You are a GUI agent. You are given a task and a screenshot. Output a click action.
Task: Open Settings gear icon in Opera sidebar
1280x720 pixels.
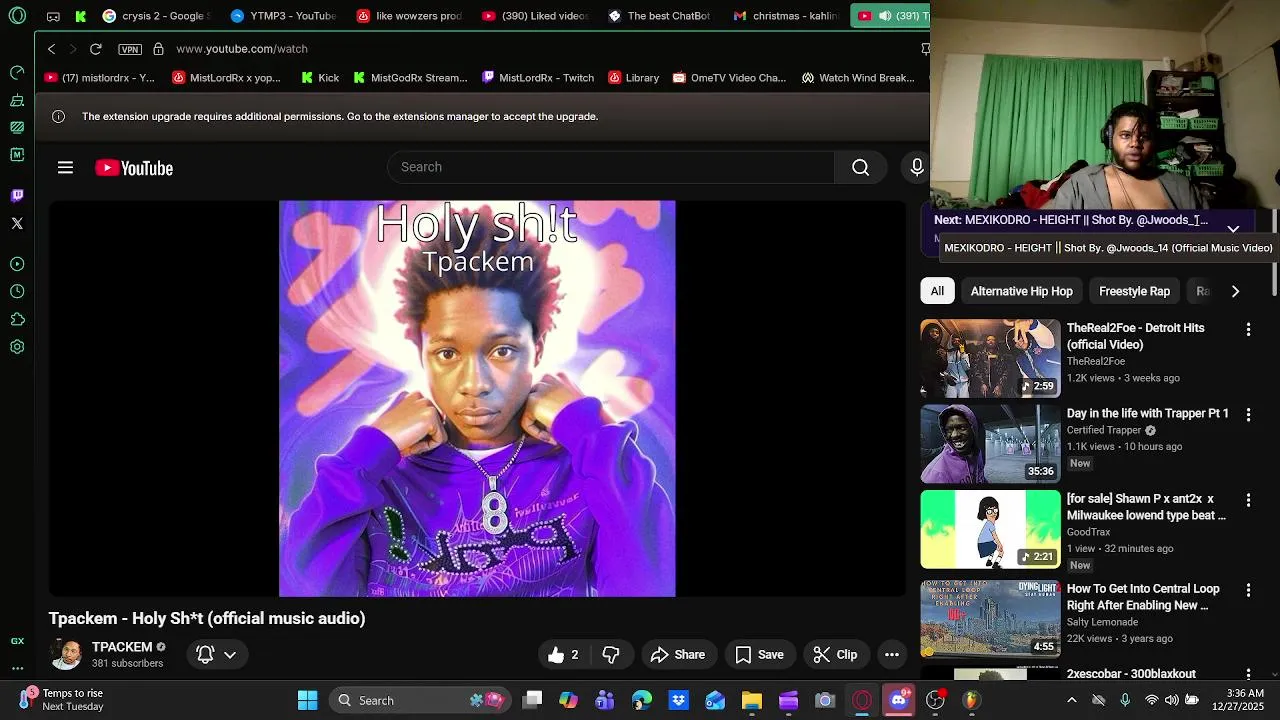(17, 347)
